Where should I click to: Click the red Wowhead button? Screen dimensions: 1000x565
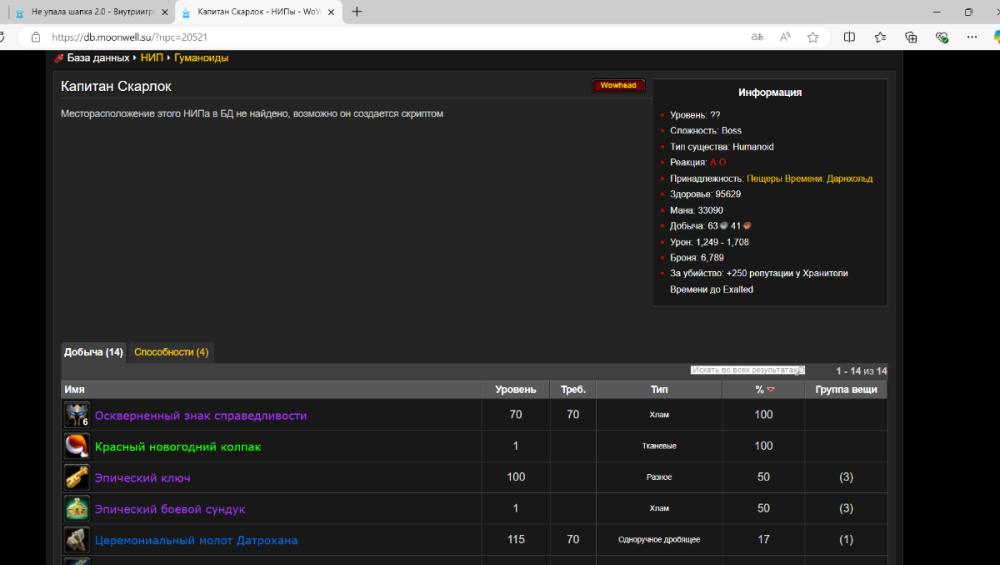point(618,86)
